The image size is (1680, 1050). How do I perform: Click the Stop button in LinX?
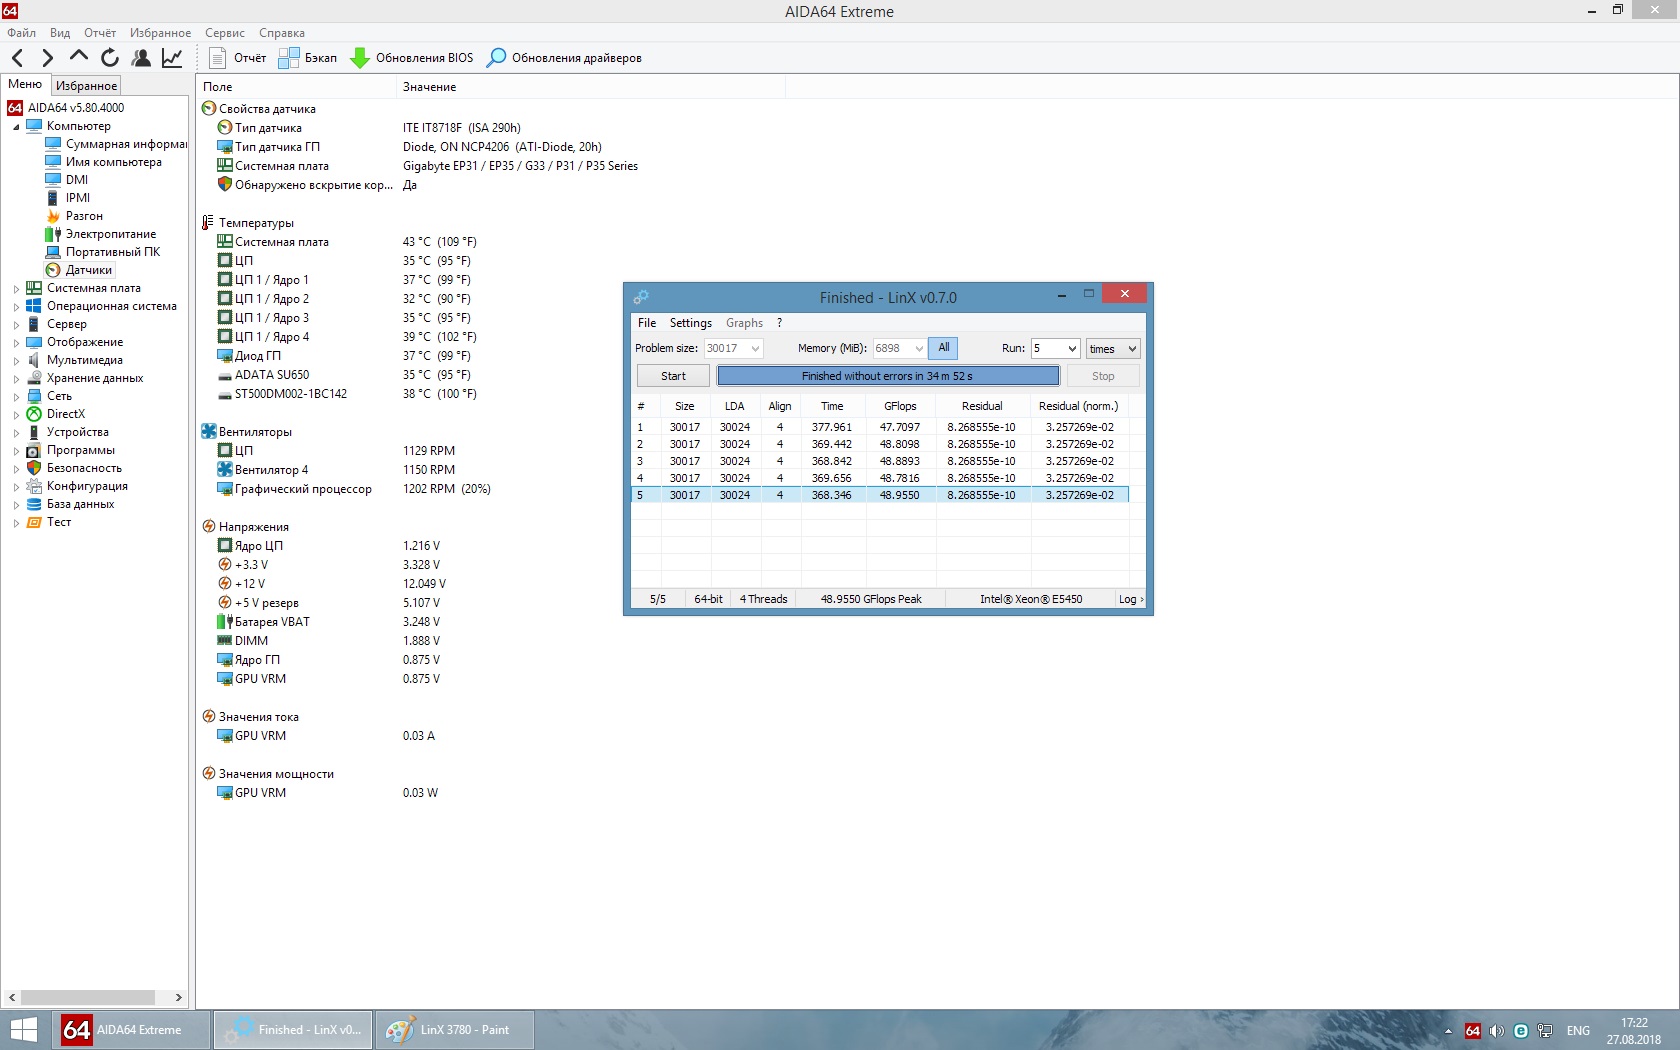(x=1103, y=376)
